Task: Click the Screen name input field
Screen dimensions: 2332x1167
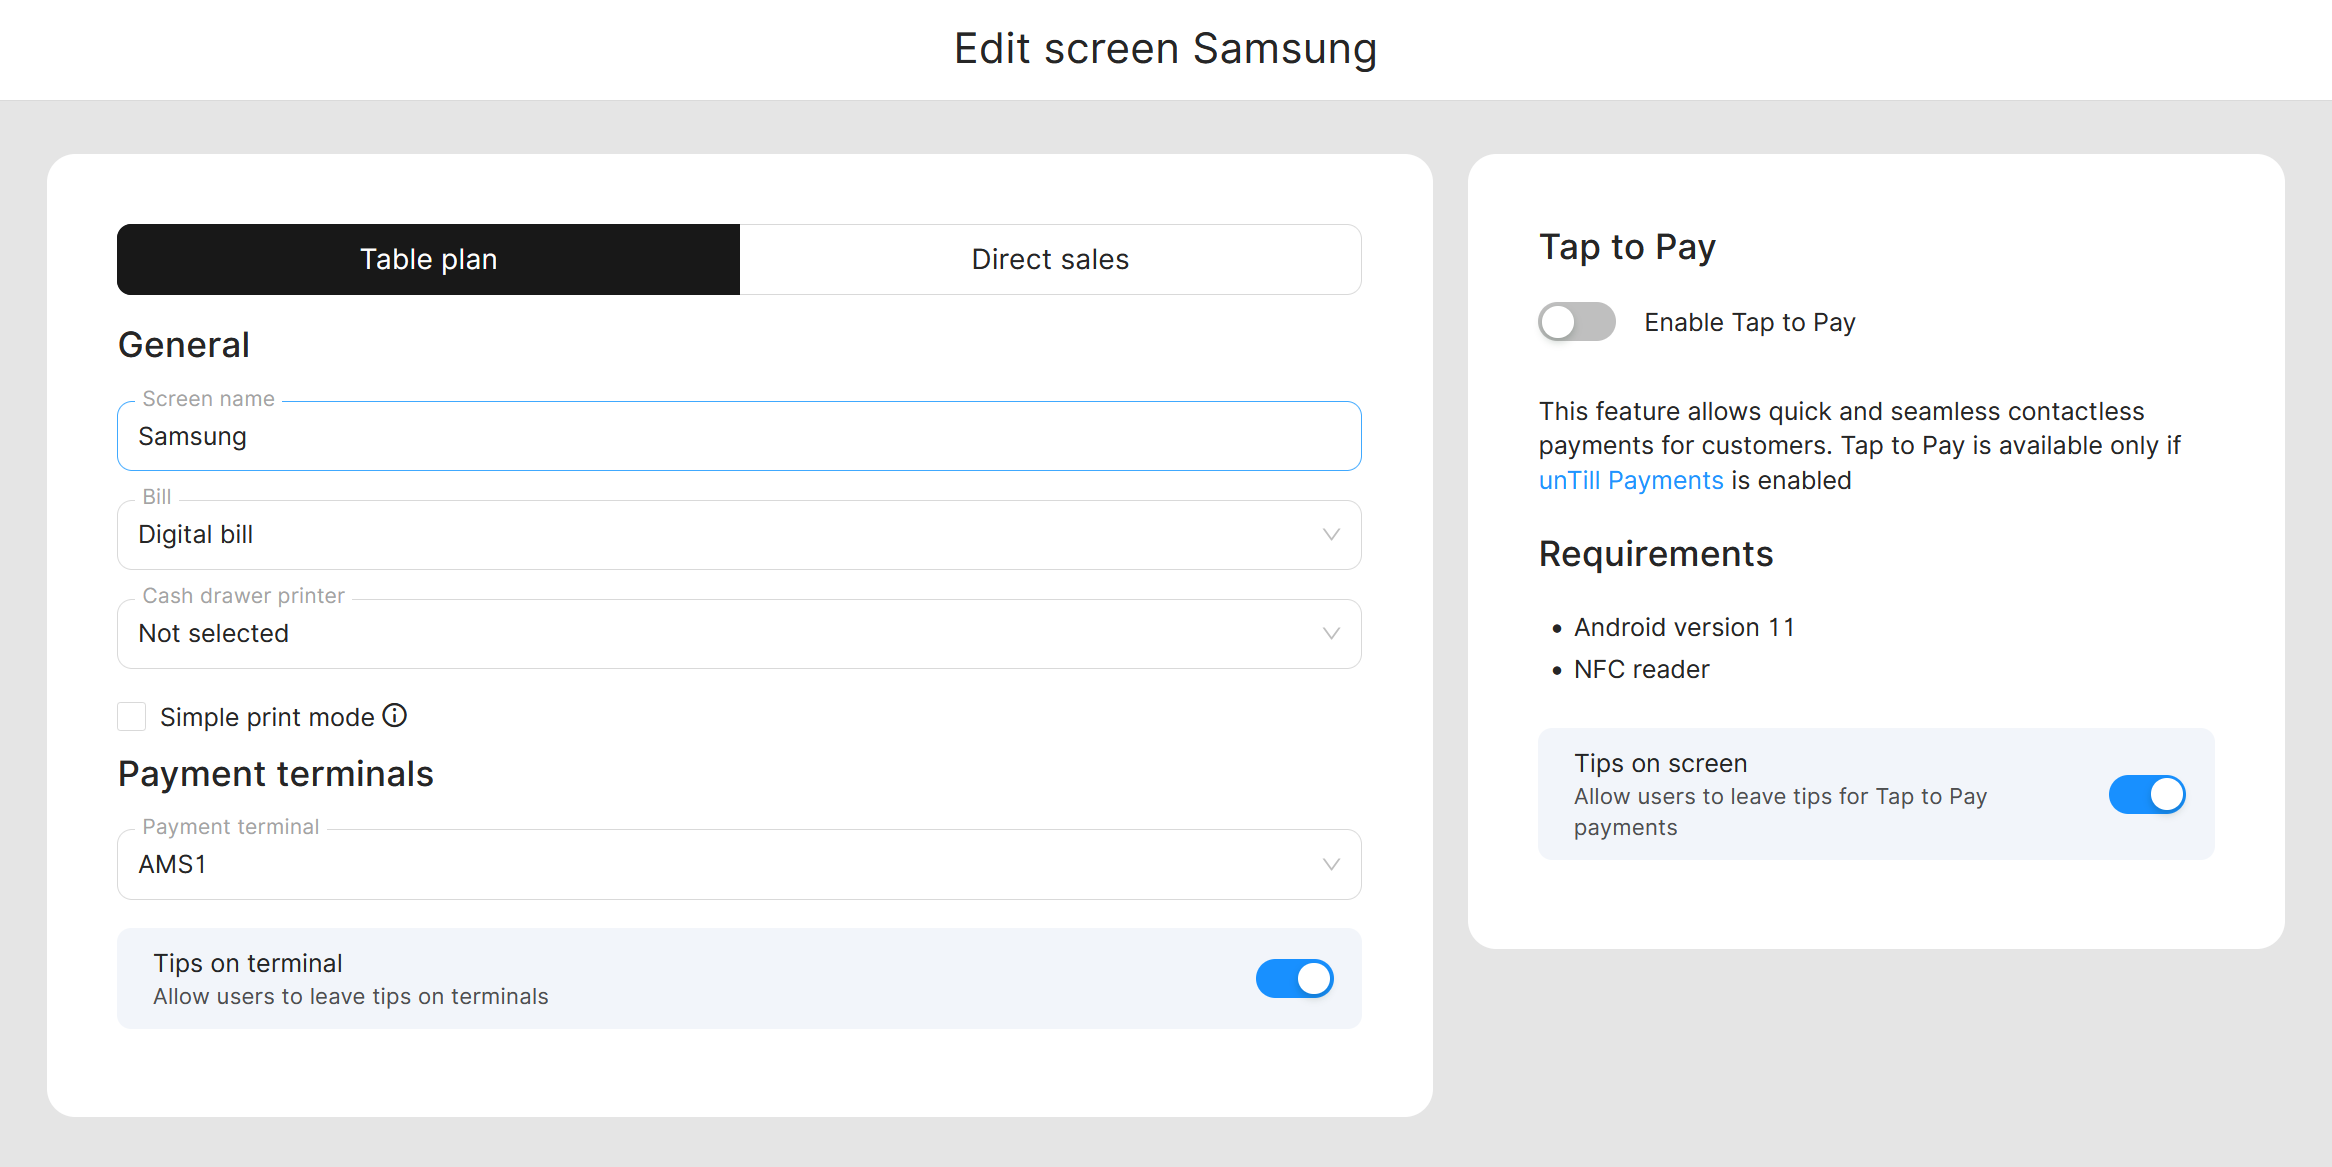Action: (738, 437)
